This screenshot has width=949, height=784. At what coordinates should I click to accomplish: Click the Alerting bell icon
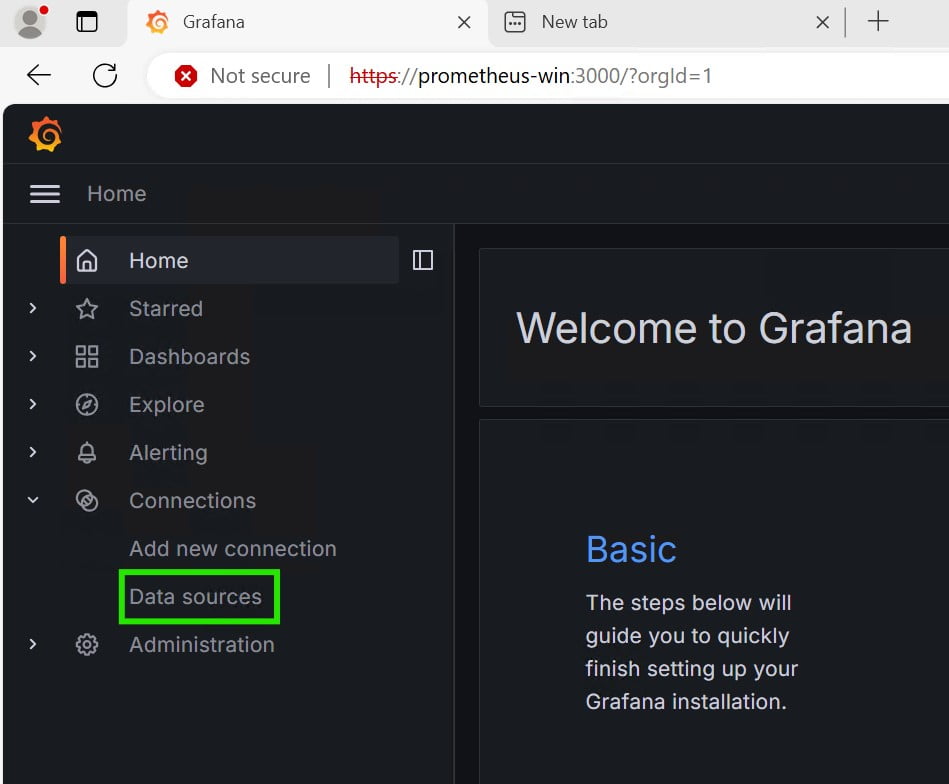[88, 453]
